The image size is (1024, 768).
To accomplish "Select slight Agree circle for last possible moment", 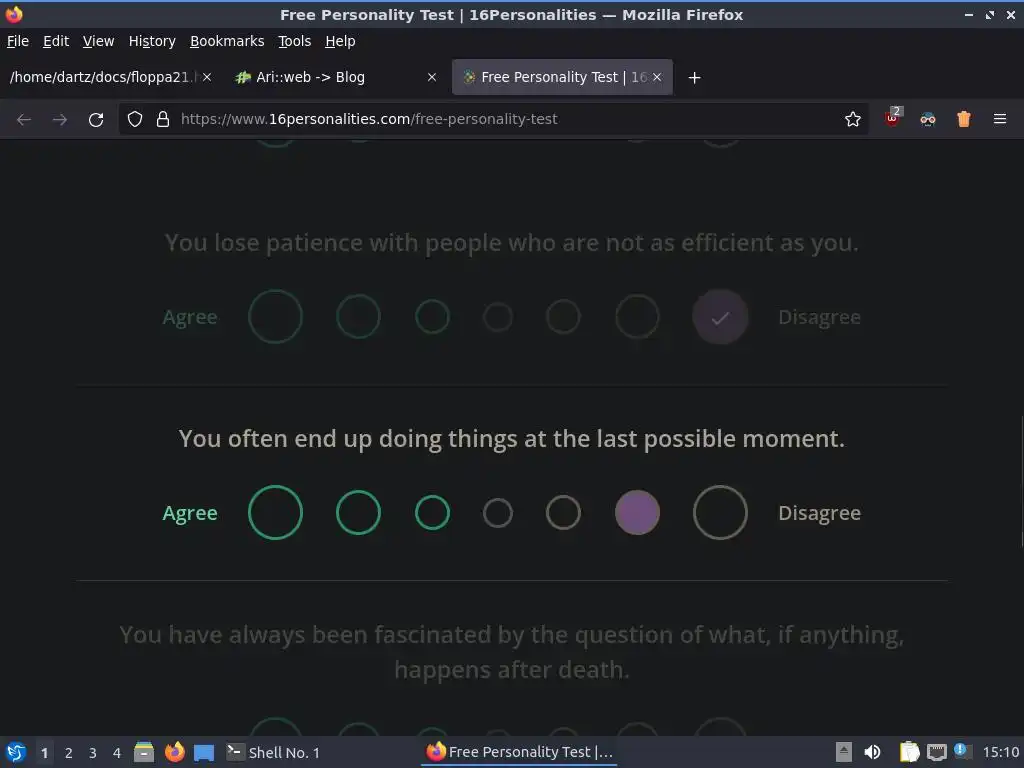I will [432, 513].
